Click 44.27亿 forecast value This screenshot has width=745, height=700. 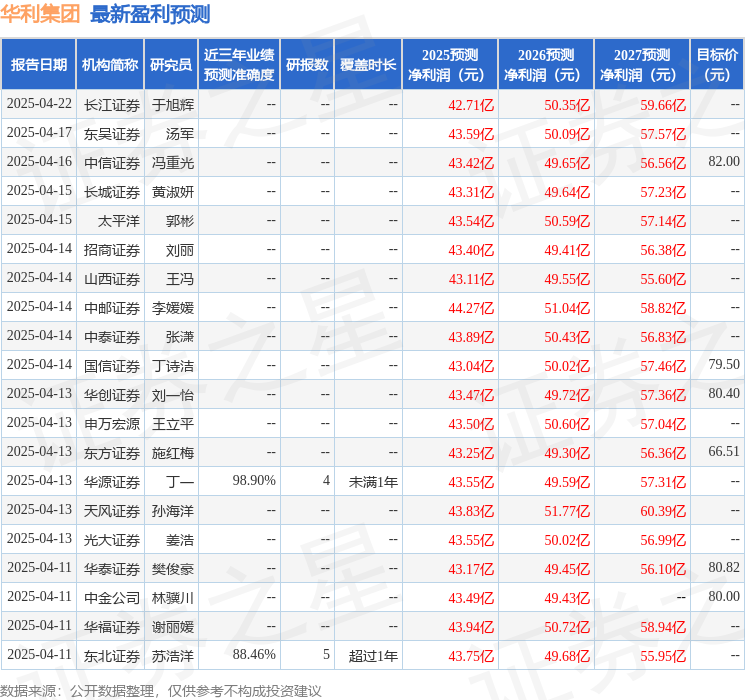(x=471, y=308)
